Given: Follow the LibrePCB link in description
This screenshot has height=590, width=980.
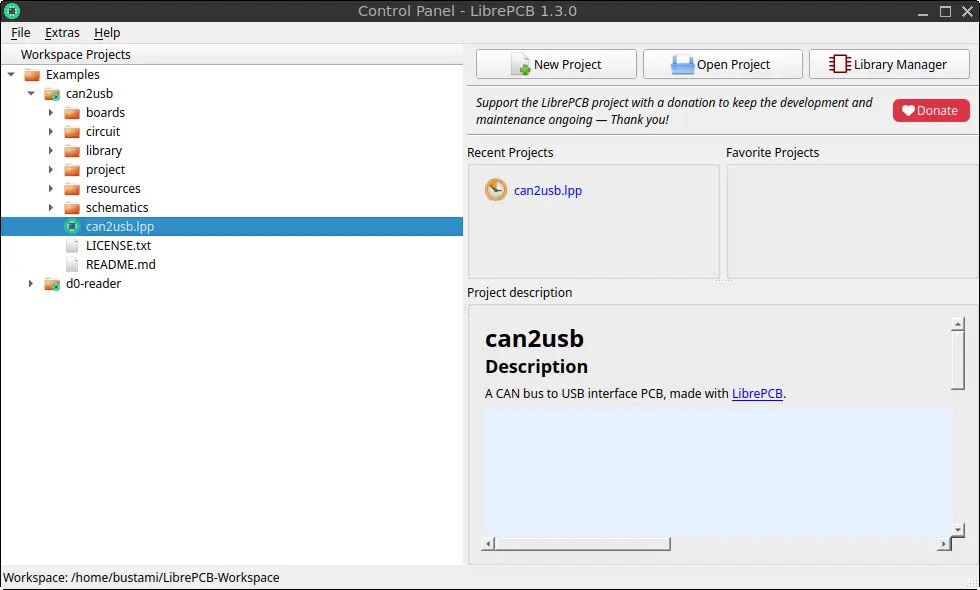Looking at the screenshot, I should [757, 394].
